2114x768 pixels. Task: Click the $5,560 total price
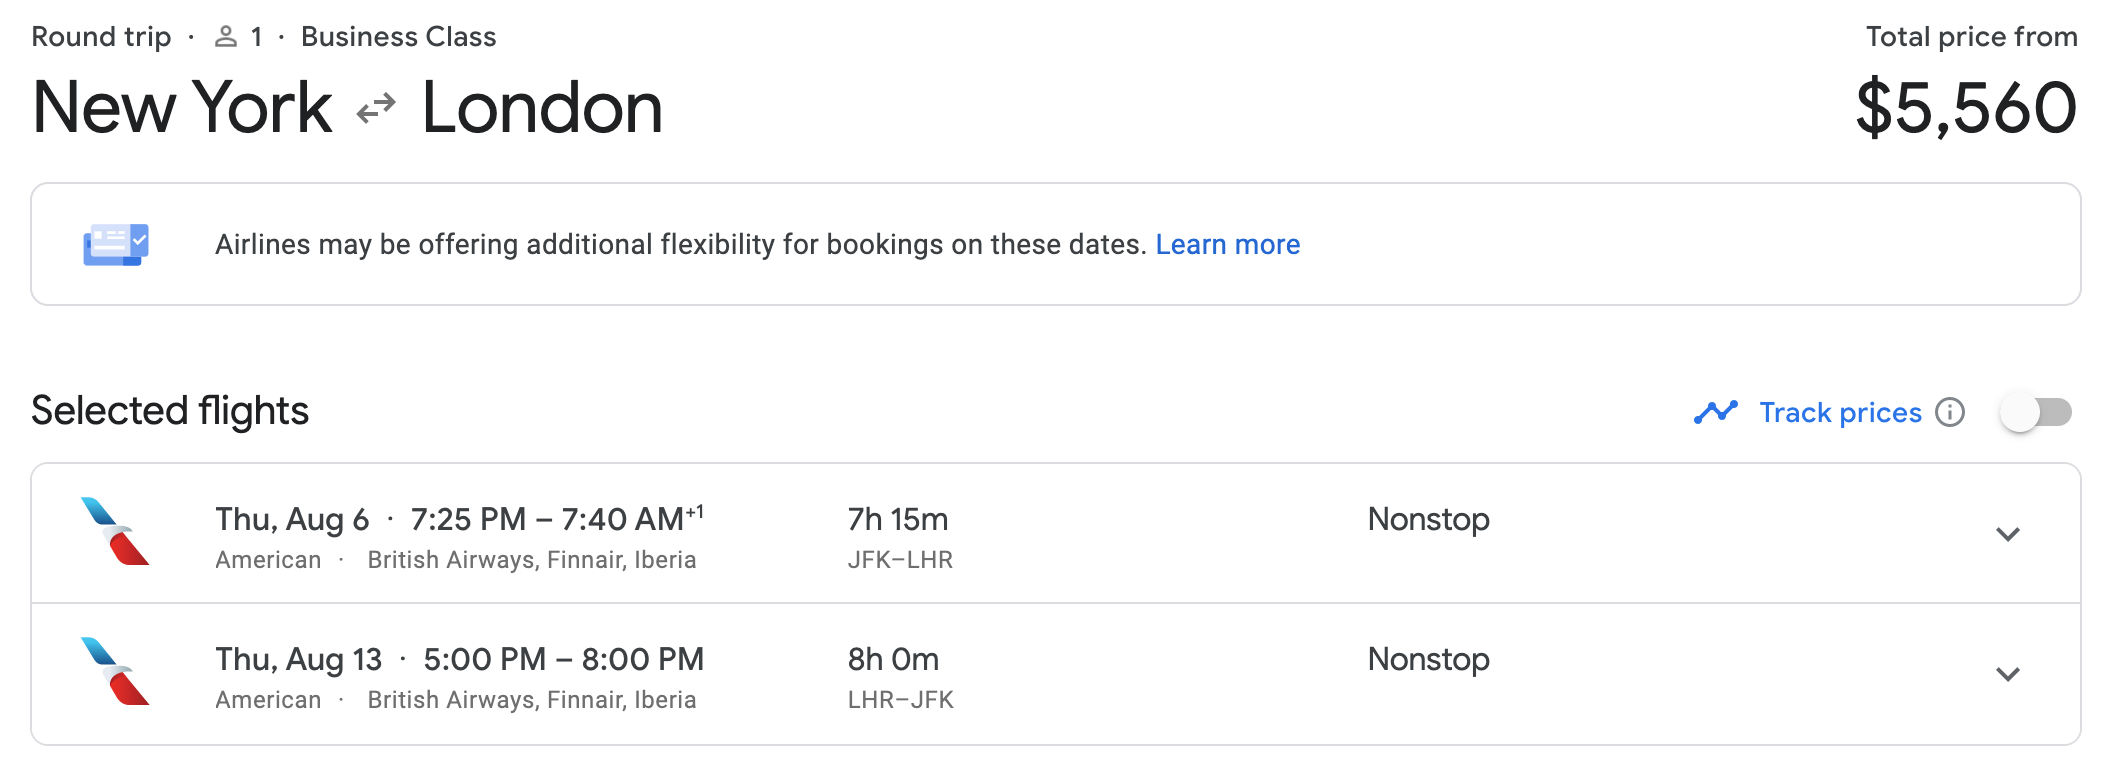(1965, 108)
